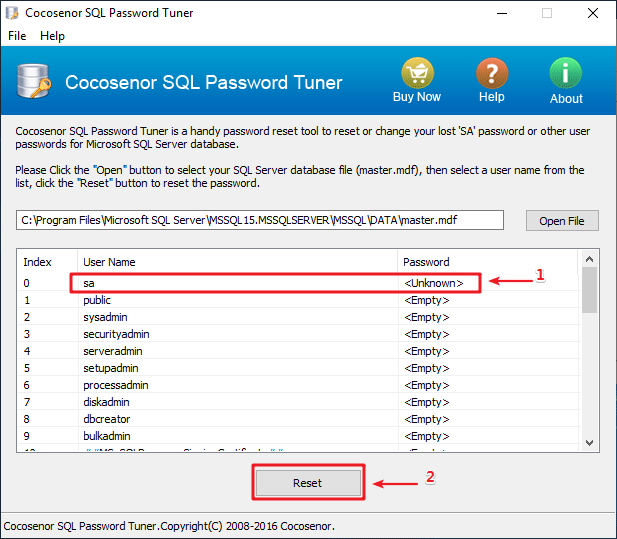Minimize the Cocosenor window
Screen dimensions: 617x539
click(502, 13)
